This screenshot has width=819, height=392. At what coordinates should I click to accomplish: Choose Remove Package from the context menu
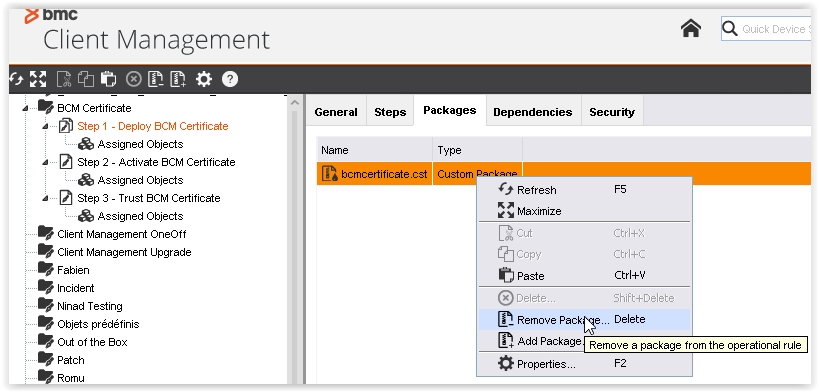(x=585, y=319)
